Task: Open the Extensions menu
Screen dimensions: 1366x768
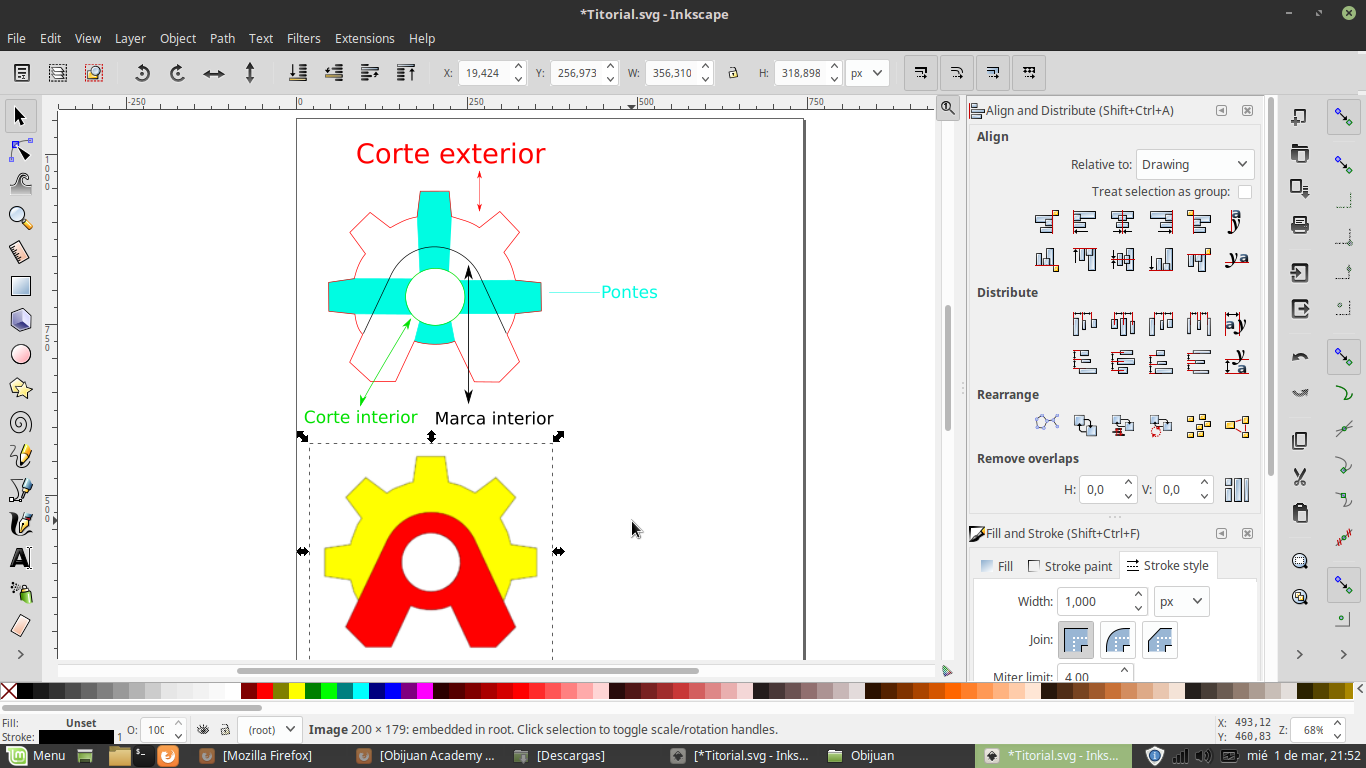Action: tap(364, 38)
